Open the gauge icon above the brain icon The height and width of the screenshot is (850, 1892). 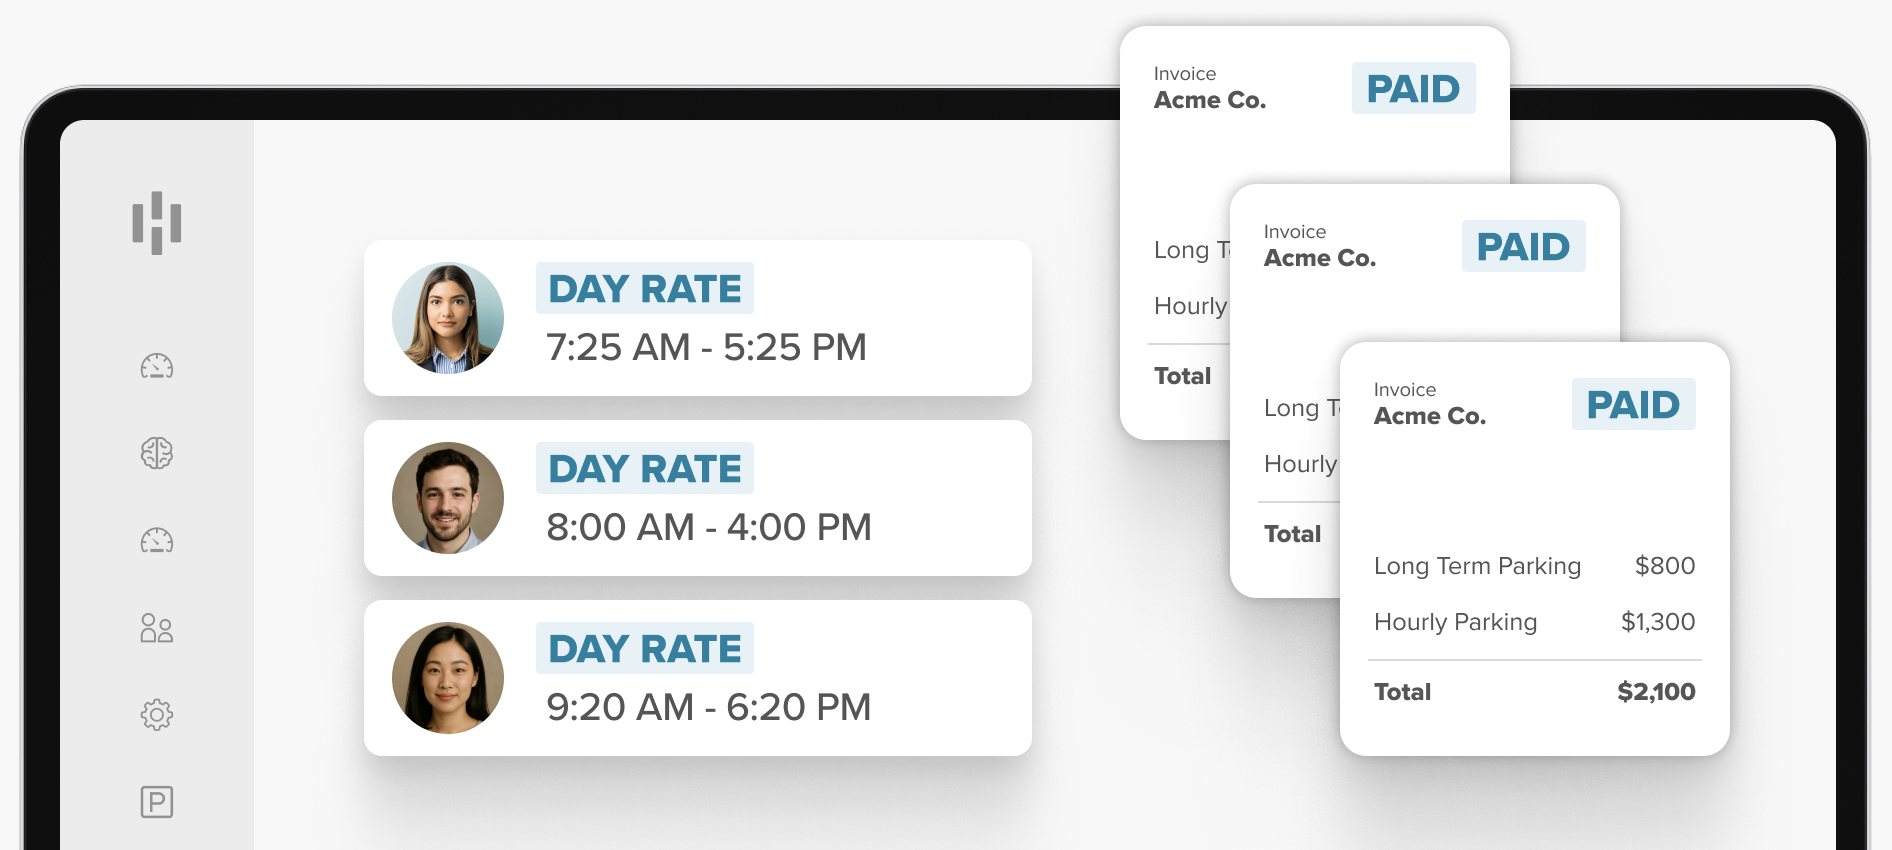point(157,367)
